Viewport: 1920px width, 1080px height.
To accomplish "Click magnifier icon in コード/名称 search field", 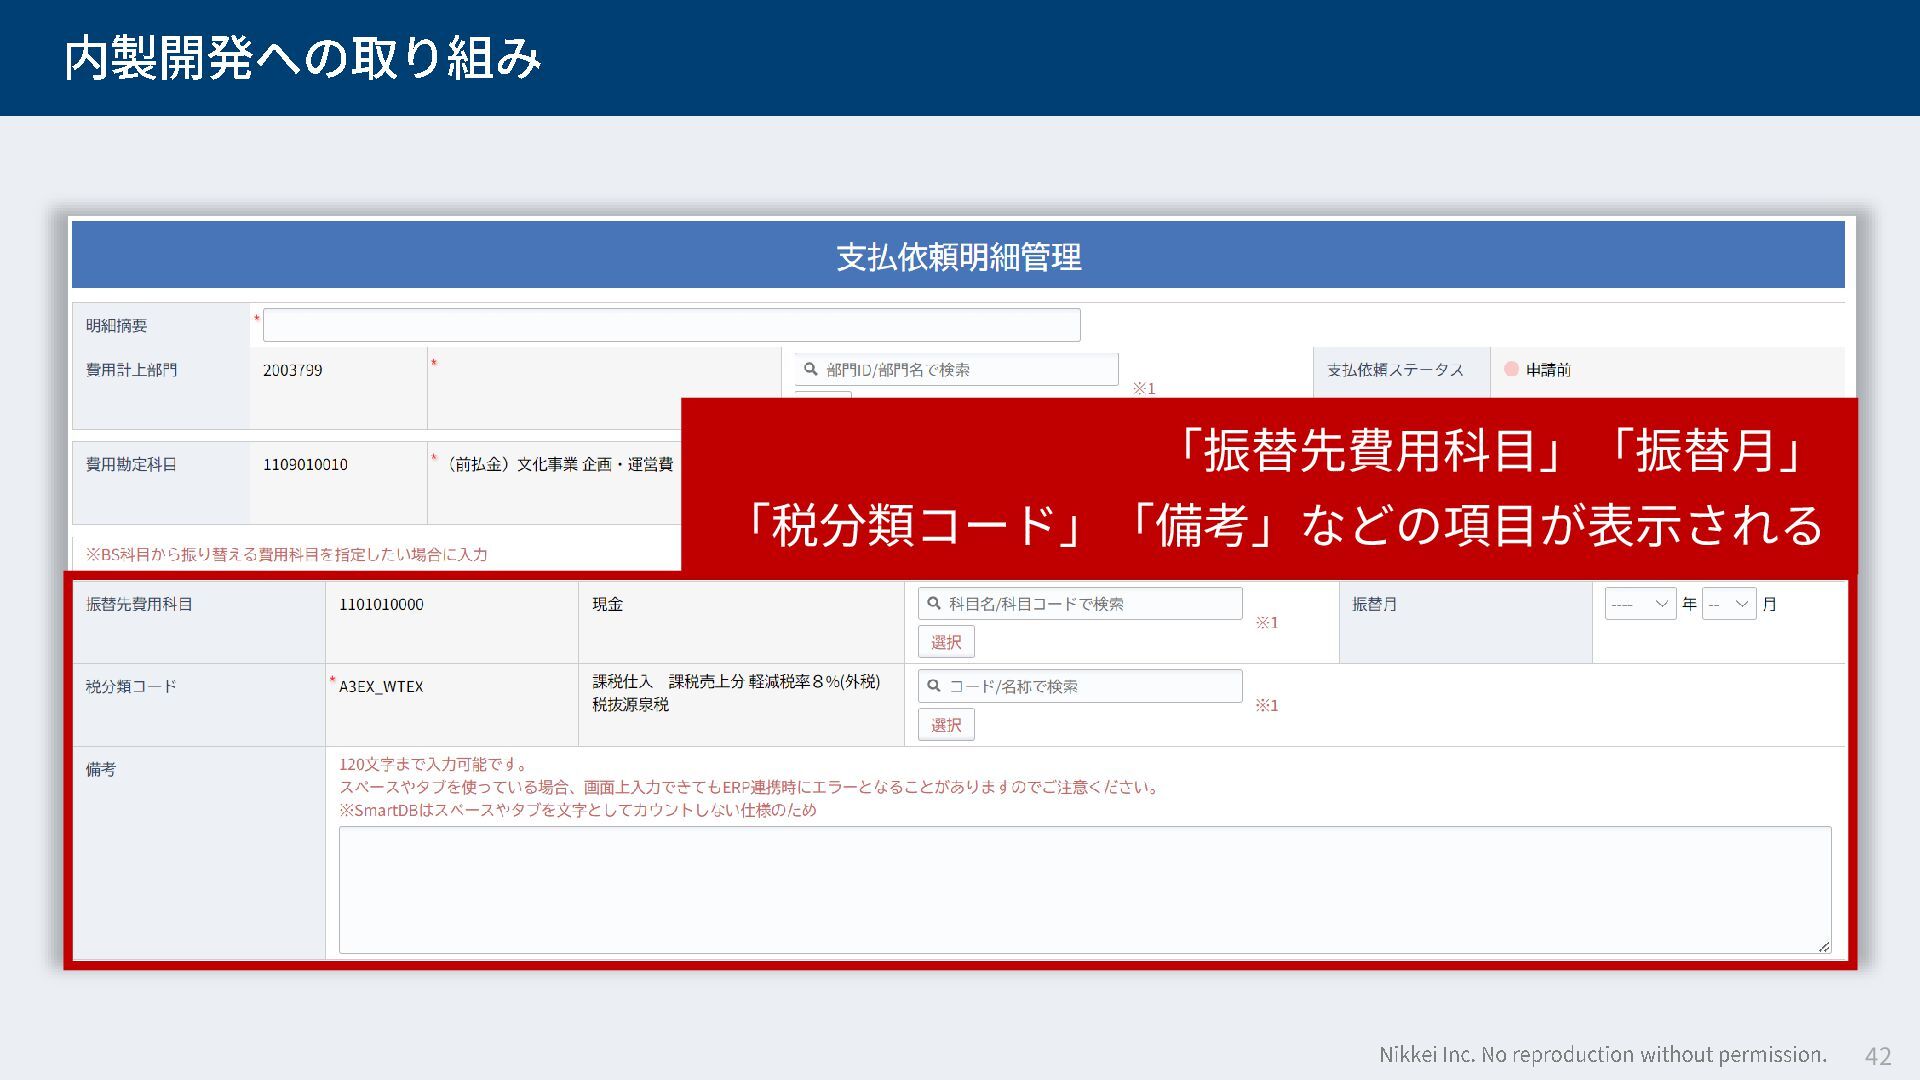I will (x=934, y=686).
